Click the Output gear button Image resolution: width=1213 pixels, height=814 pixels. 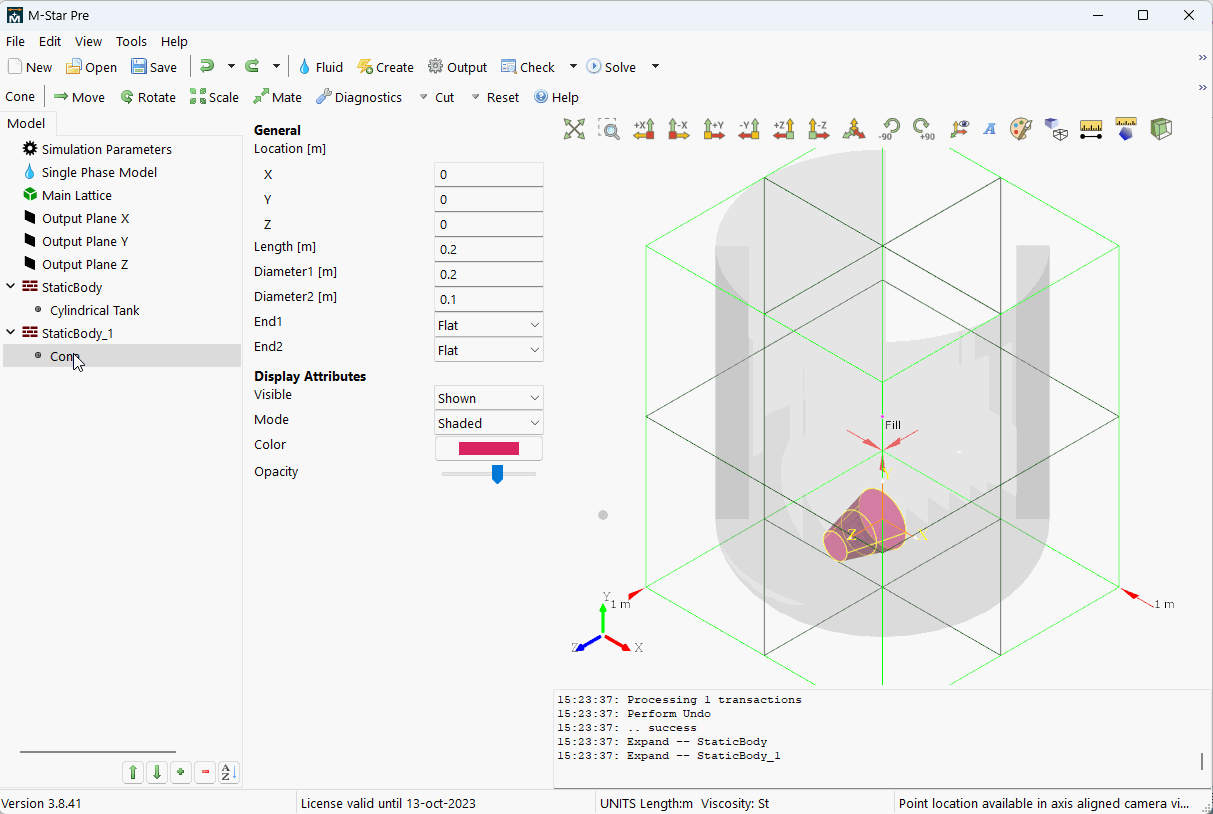457,67
